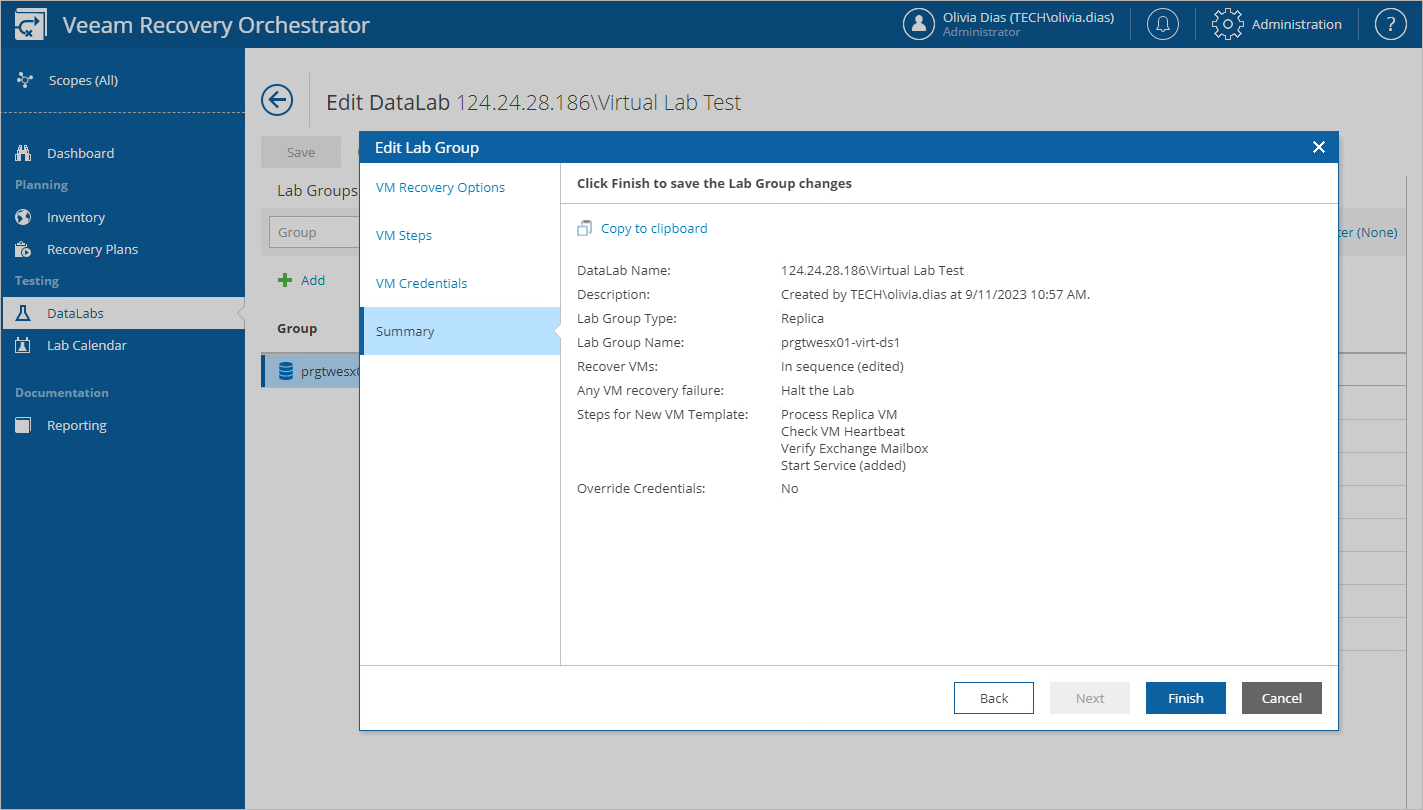Image resolution: width=1423 pixels, height=810 pixels.
Task: Click Finish to save Lab Group changes
Action: [x=1185, y=697]
